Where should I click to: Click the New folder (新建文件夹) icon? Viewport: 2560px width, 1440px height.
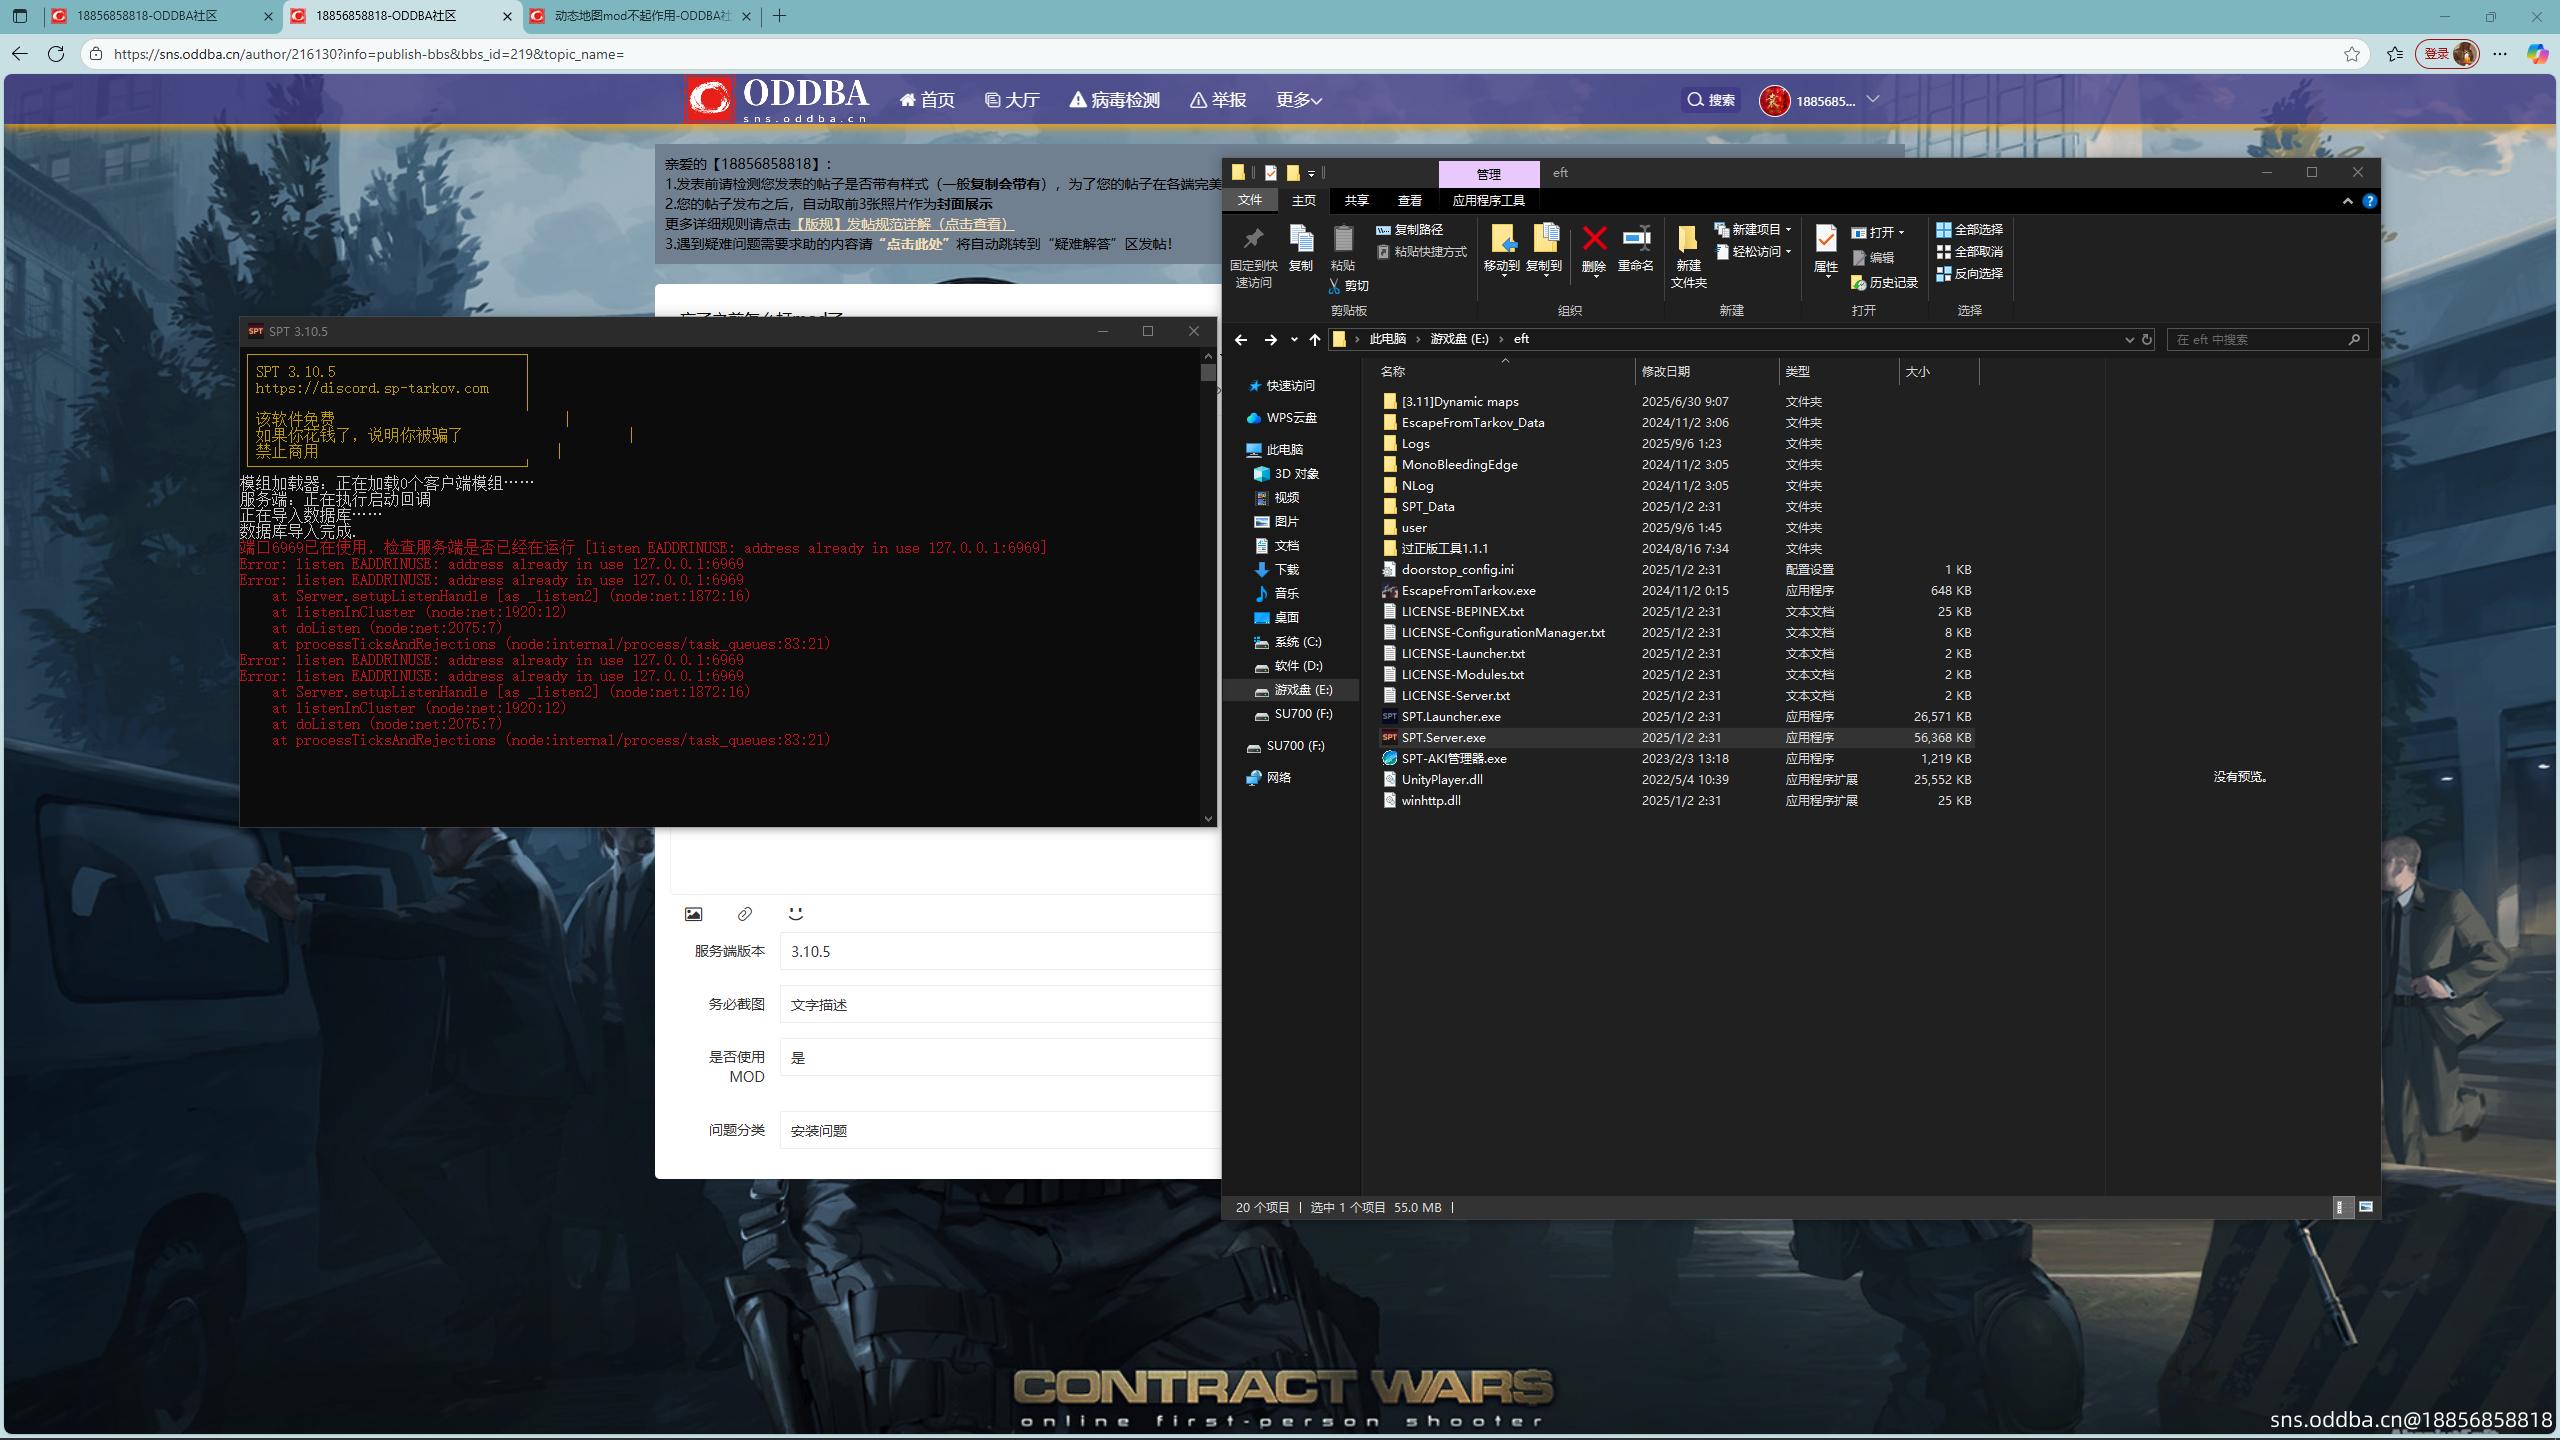[x=1688, y=239]
